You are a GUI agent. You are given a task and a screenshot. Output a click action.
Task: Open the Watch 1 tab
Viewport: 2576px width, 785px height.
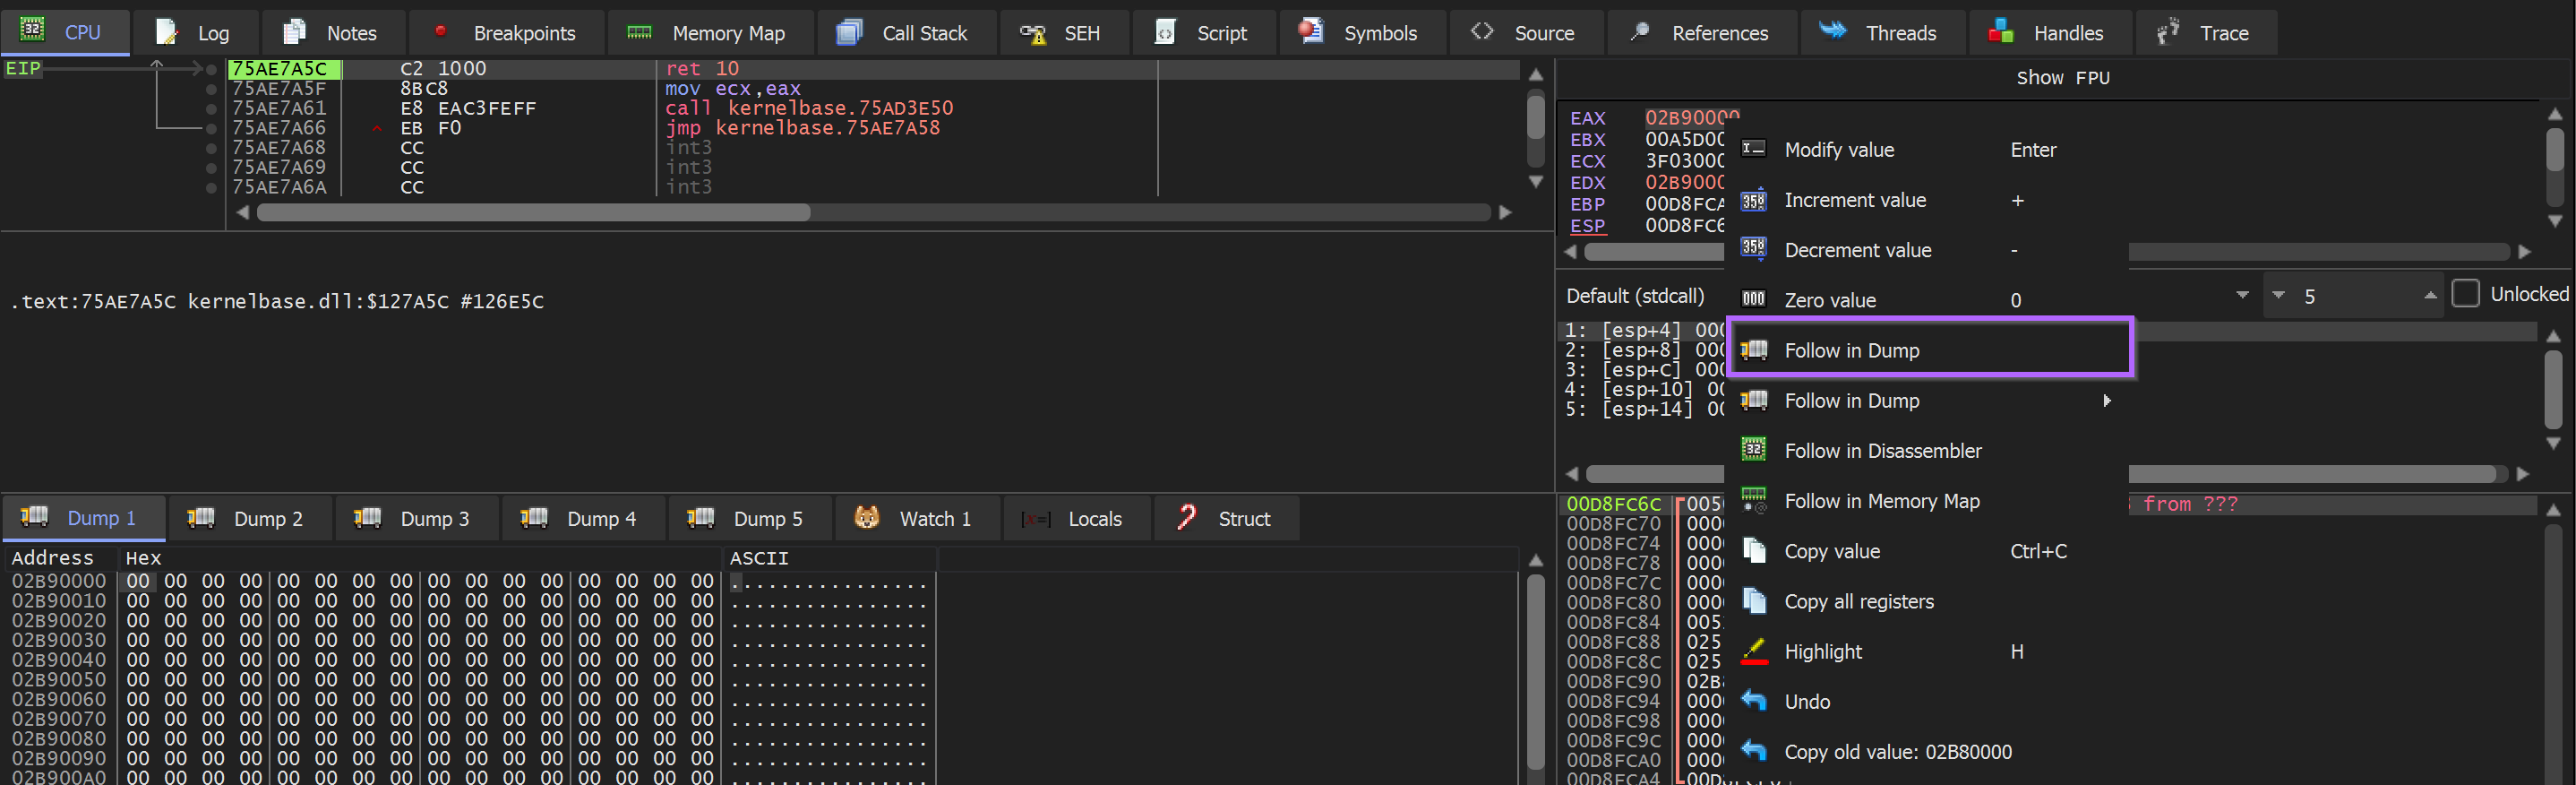[917, 518]
